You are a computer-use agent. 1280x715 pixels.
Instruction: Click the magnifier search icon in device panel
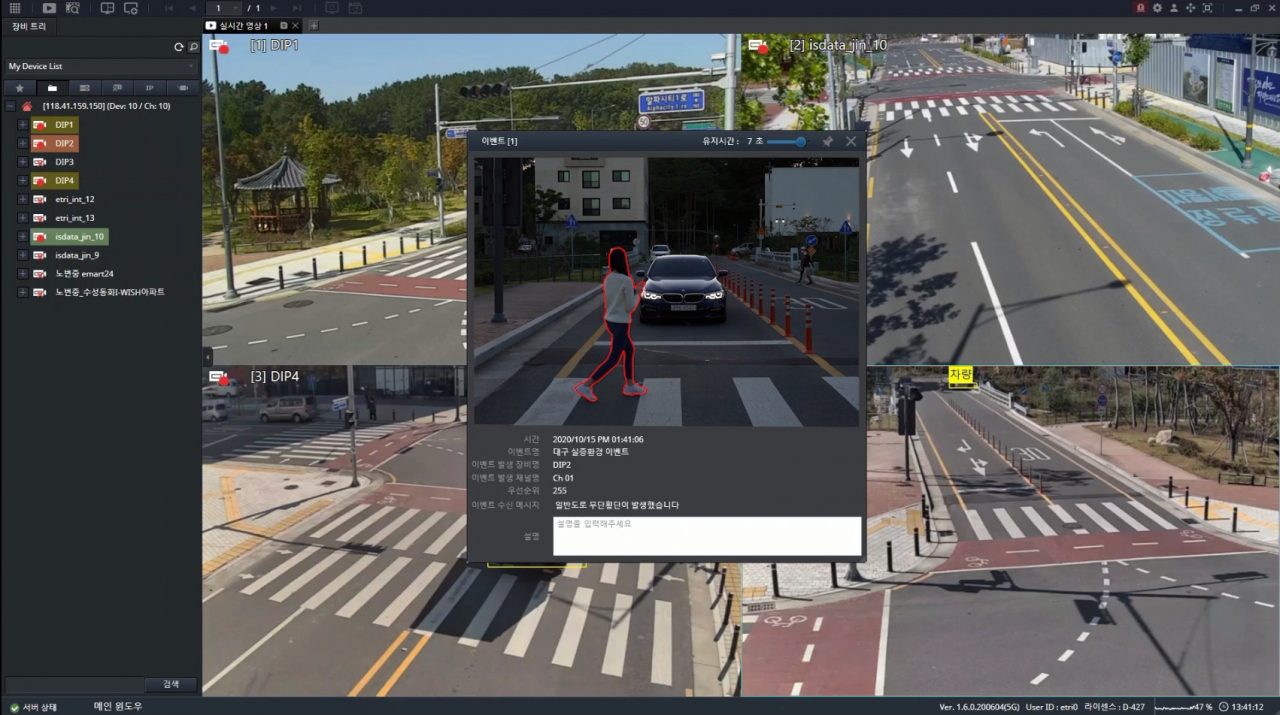[x=193, y=47]
